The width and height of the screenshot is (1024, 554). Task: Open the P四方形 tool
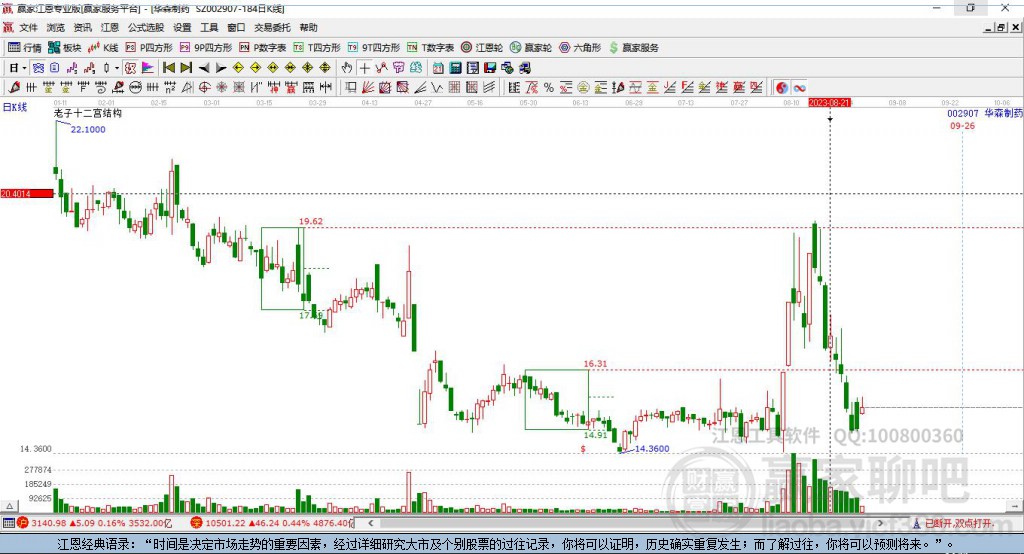coord(149,48)
